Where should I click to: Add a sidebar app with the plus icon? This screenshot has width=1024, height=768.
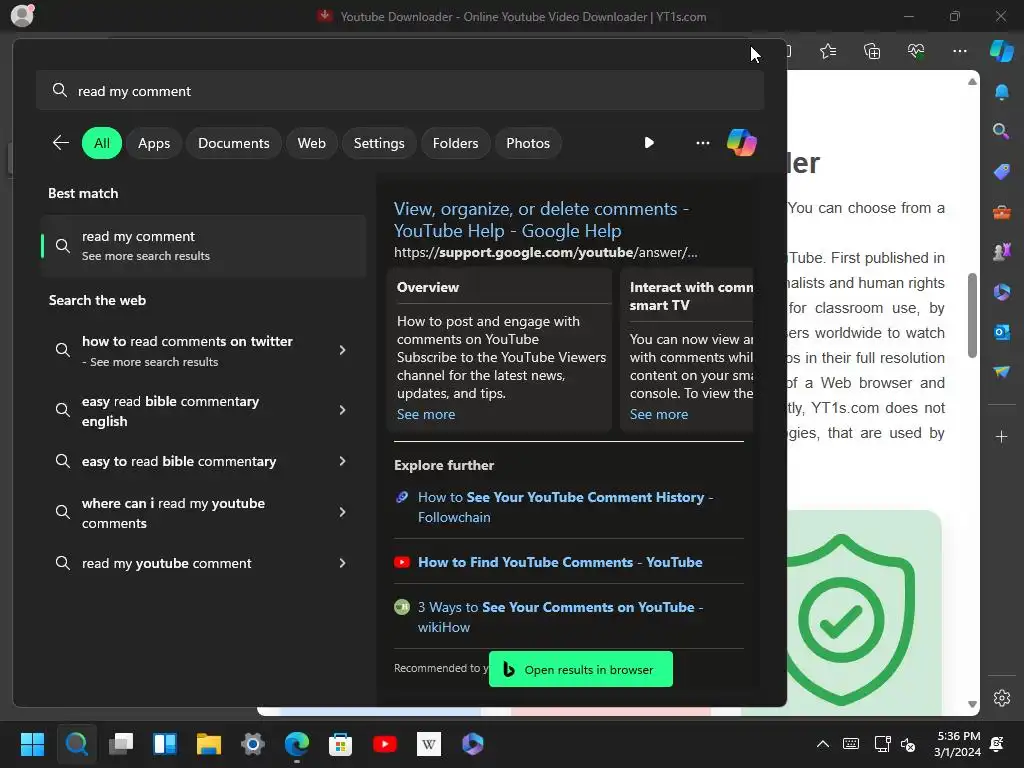point(1001,436)
